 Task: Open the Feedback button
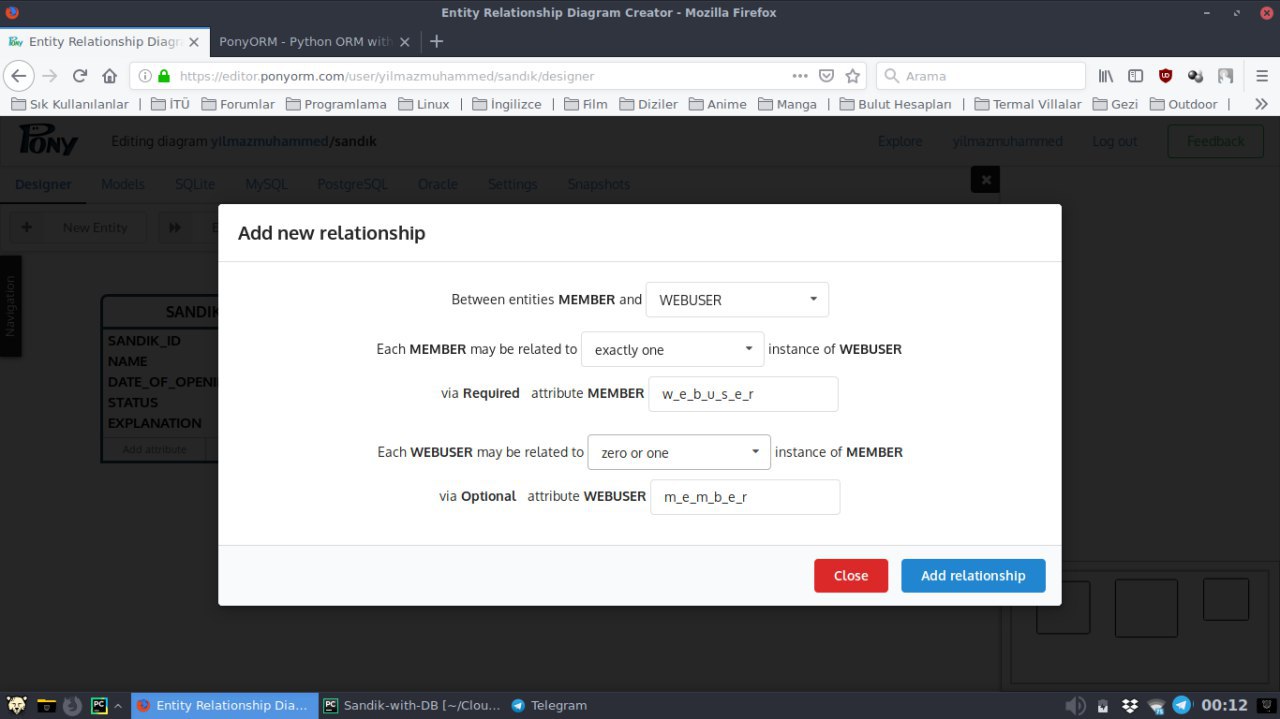1216,141
